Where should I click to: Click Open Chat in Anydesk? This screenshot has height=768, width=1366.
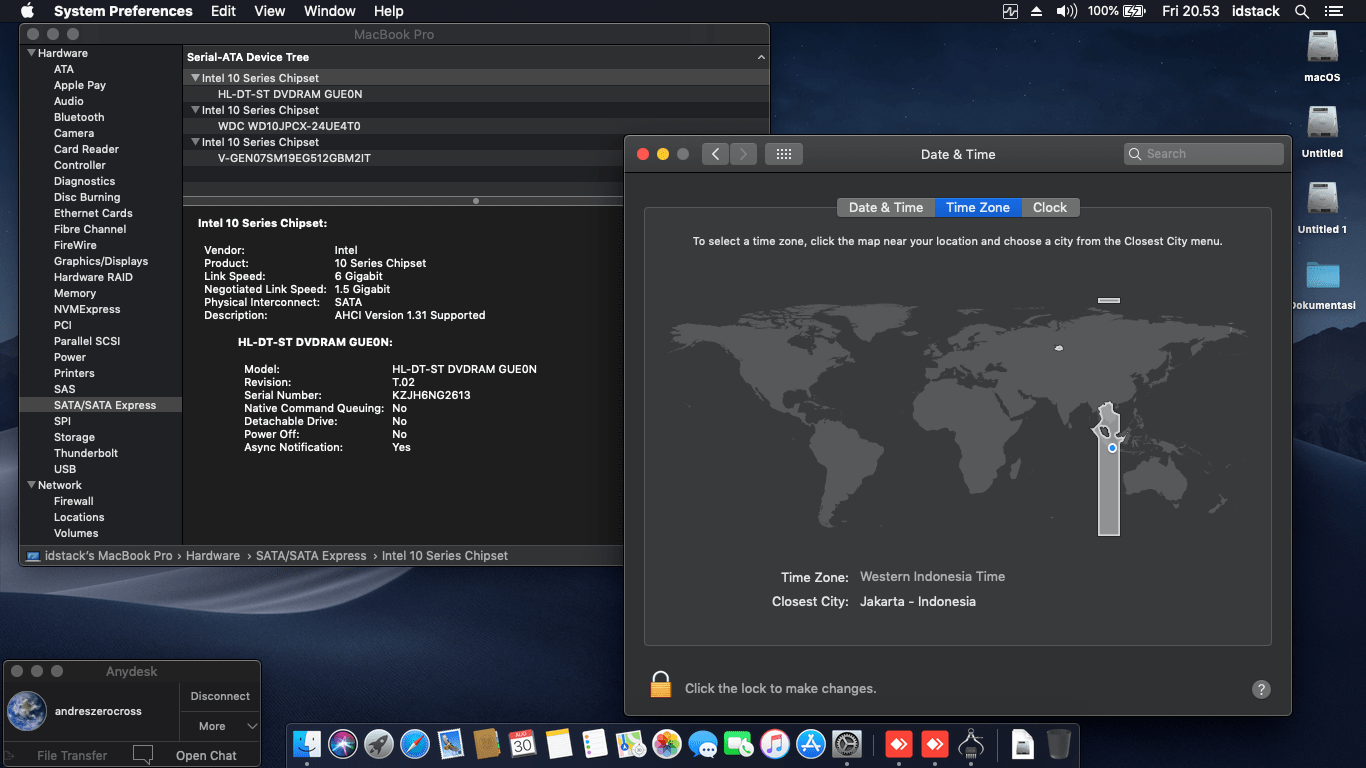click(206, 755)
